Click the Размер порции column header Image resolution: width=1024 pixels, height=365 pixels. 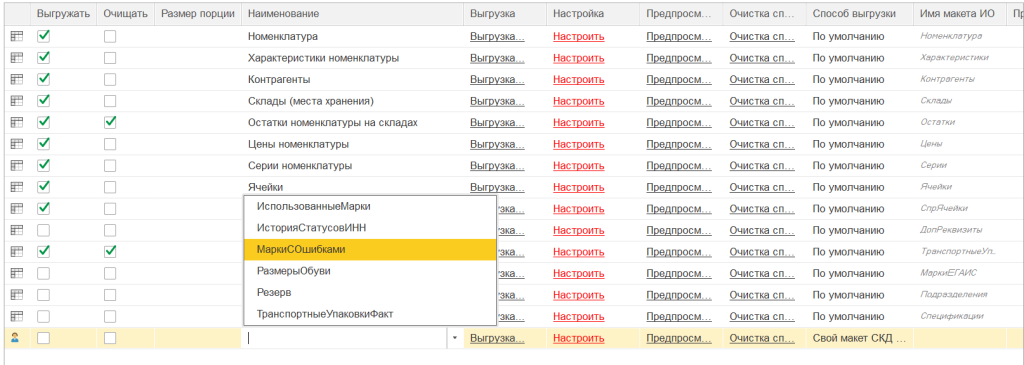(x=198, y=13)
